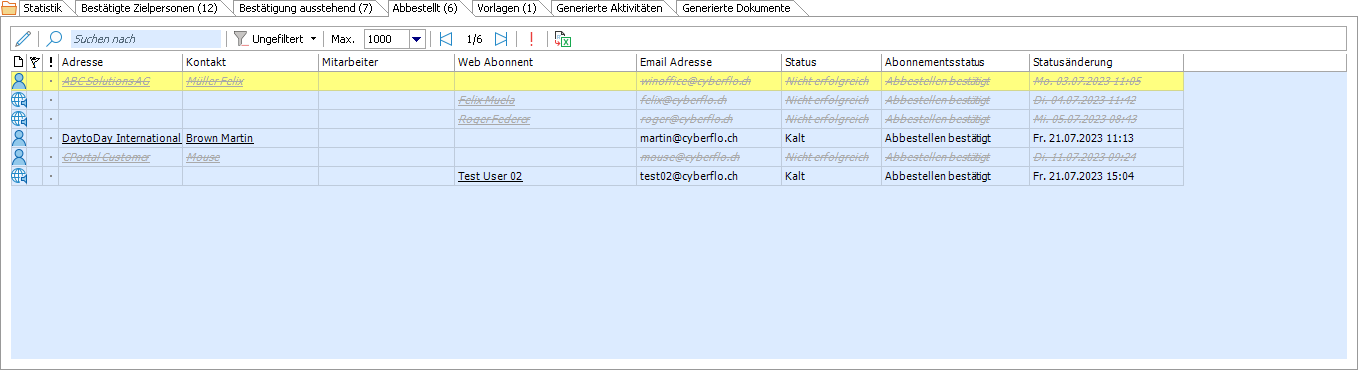Click the funnel filter icon
This screenshot has height=370, width=1358.
241,39
